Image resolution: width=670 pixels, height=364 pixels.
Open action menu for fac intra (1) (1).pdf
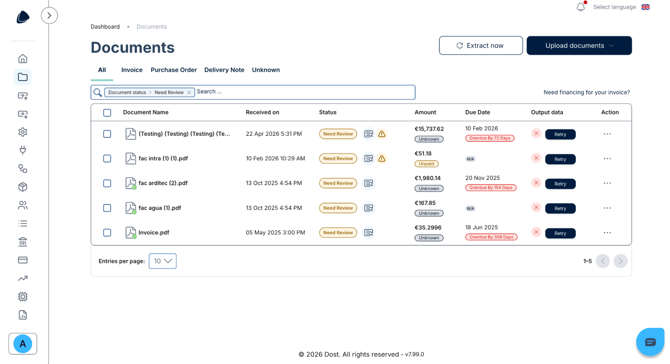click(607, 159)
